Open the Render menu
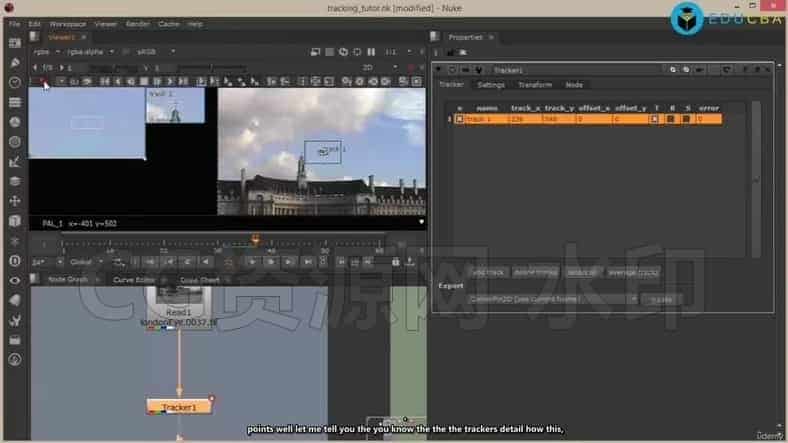The width and height of the screenshot is (788, 443). click(x=137, y=24)
